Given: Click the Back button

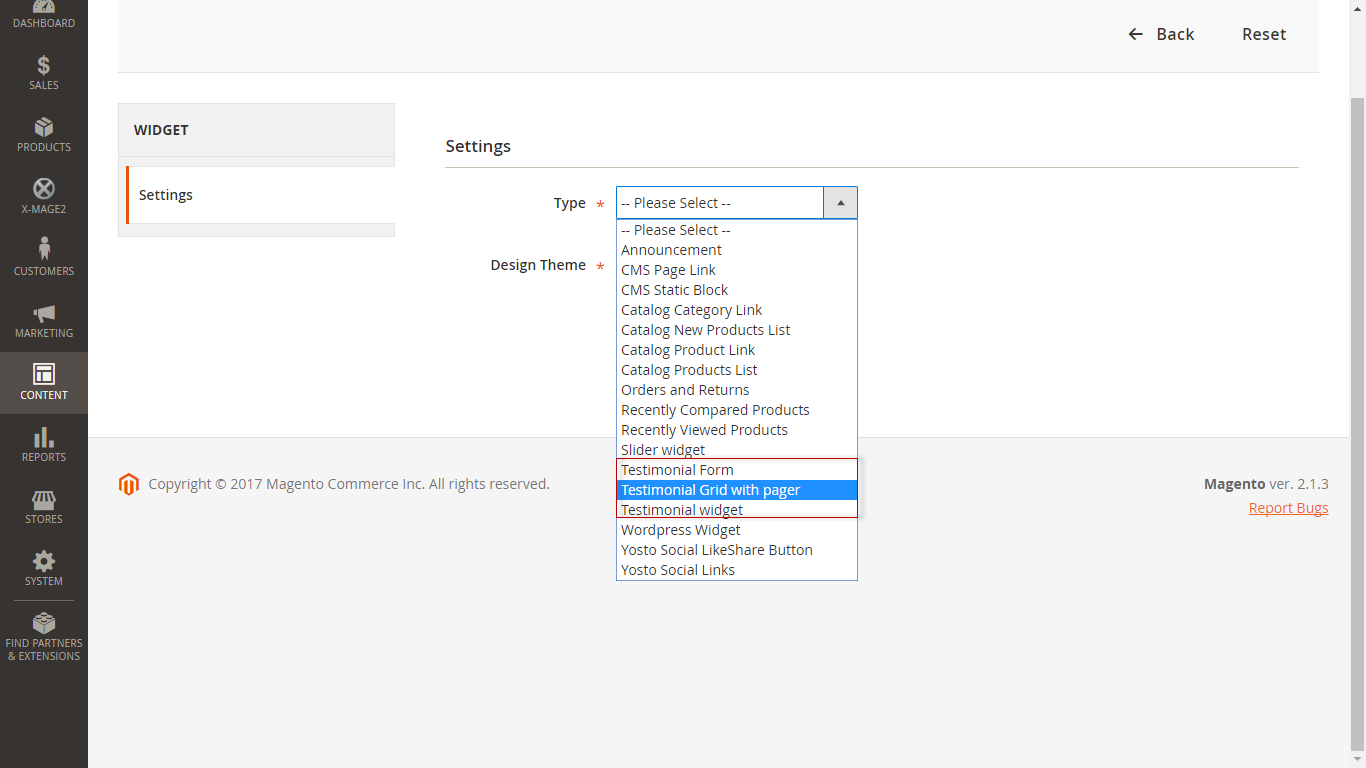Looking at the screenshot, I should 1161,34.
